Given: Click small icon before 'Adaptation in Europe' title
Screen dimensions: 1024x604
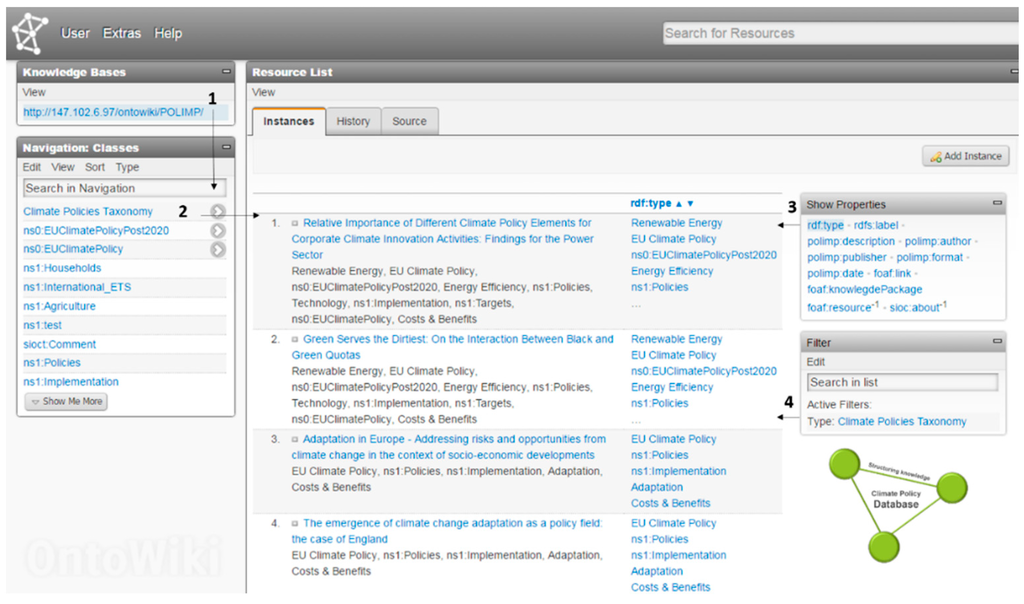Looking at the screenshot, I should tap(295, 440).
